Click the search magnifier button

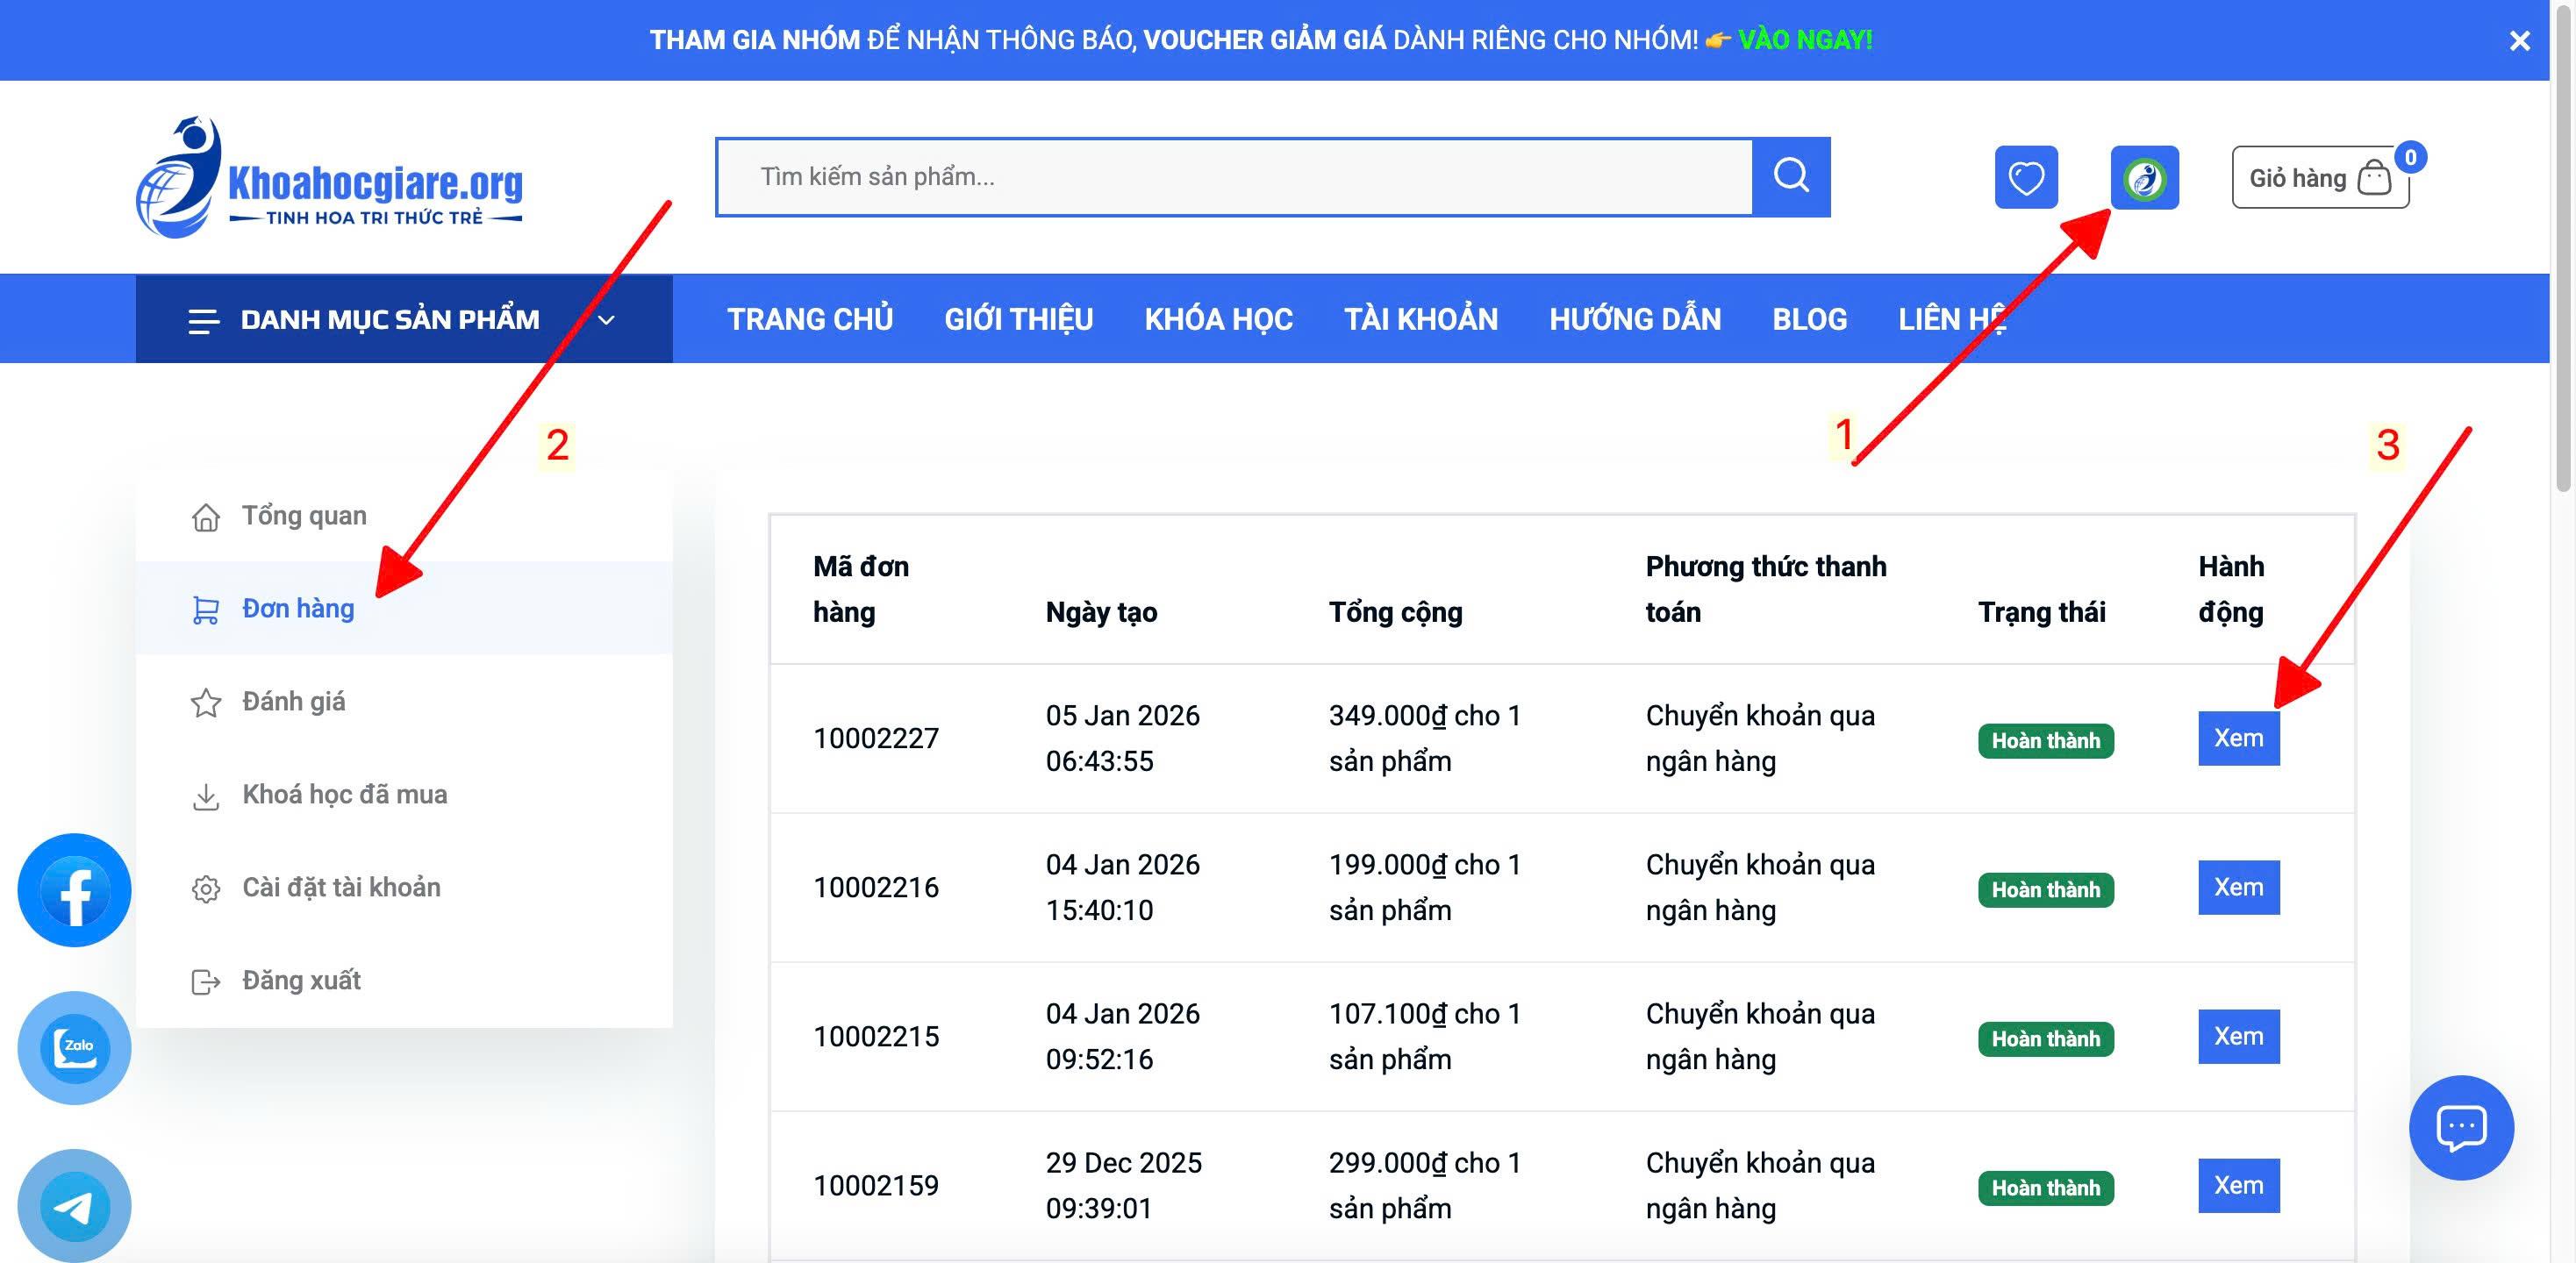(1791, 176)
